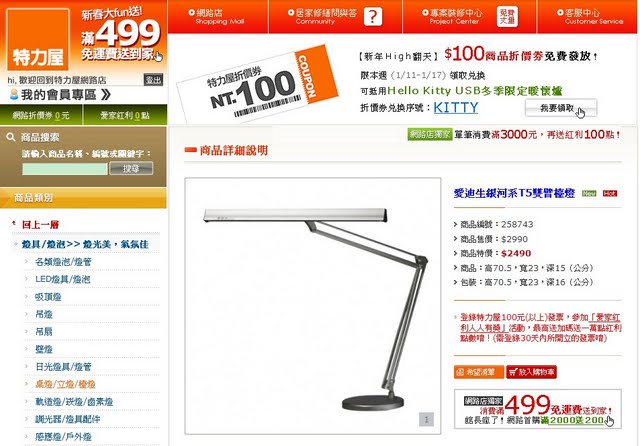This screenshot has width=640, height=446.
Task: Click the 特力屋 orange logo
Action: point(38,39)
